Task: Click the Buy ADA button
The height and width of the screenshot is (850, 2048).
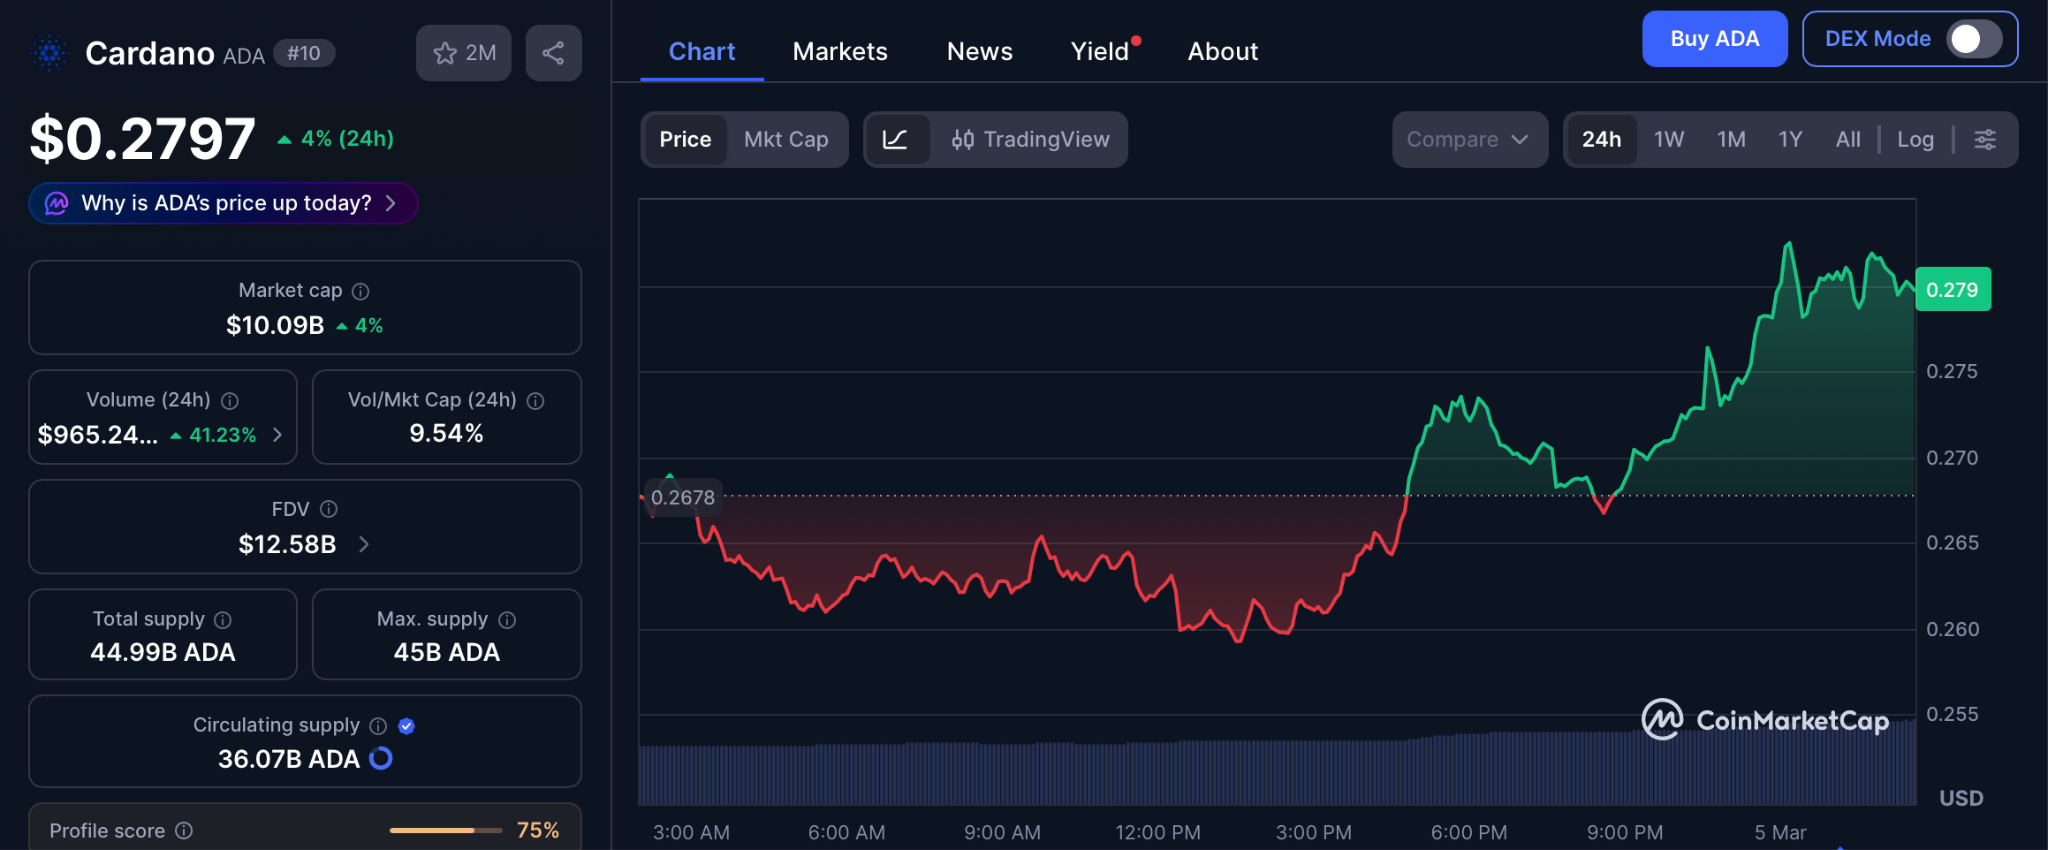Action: click(x=1714, y=39)
